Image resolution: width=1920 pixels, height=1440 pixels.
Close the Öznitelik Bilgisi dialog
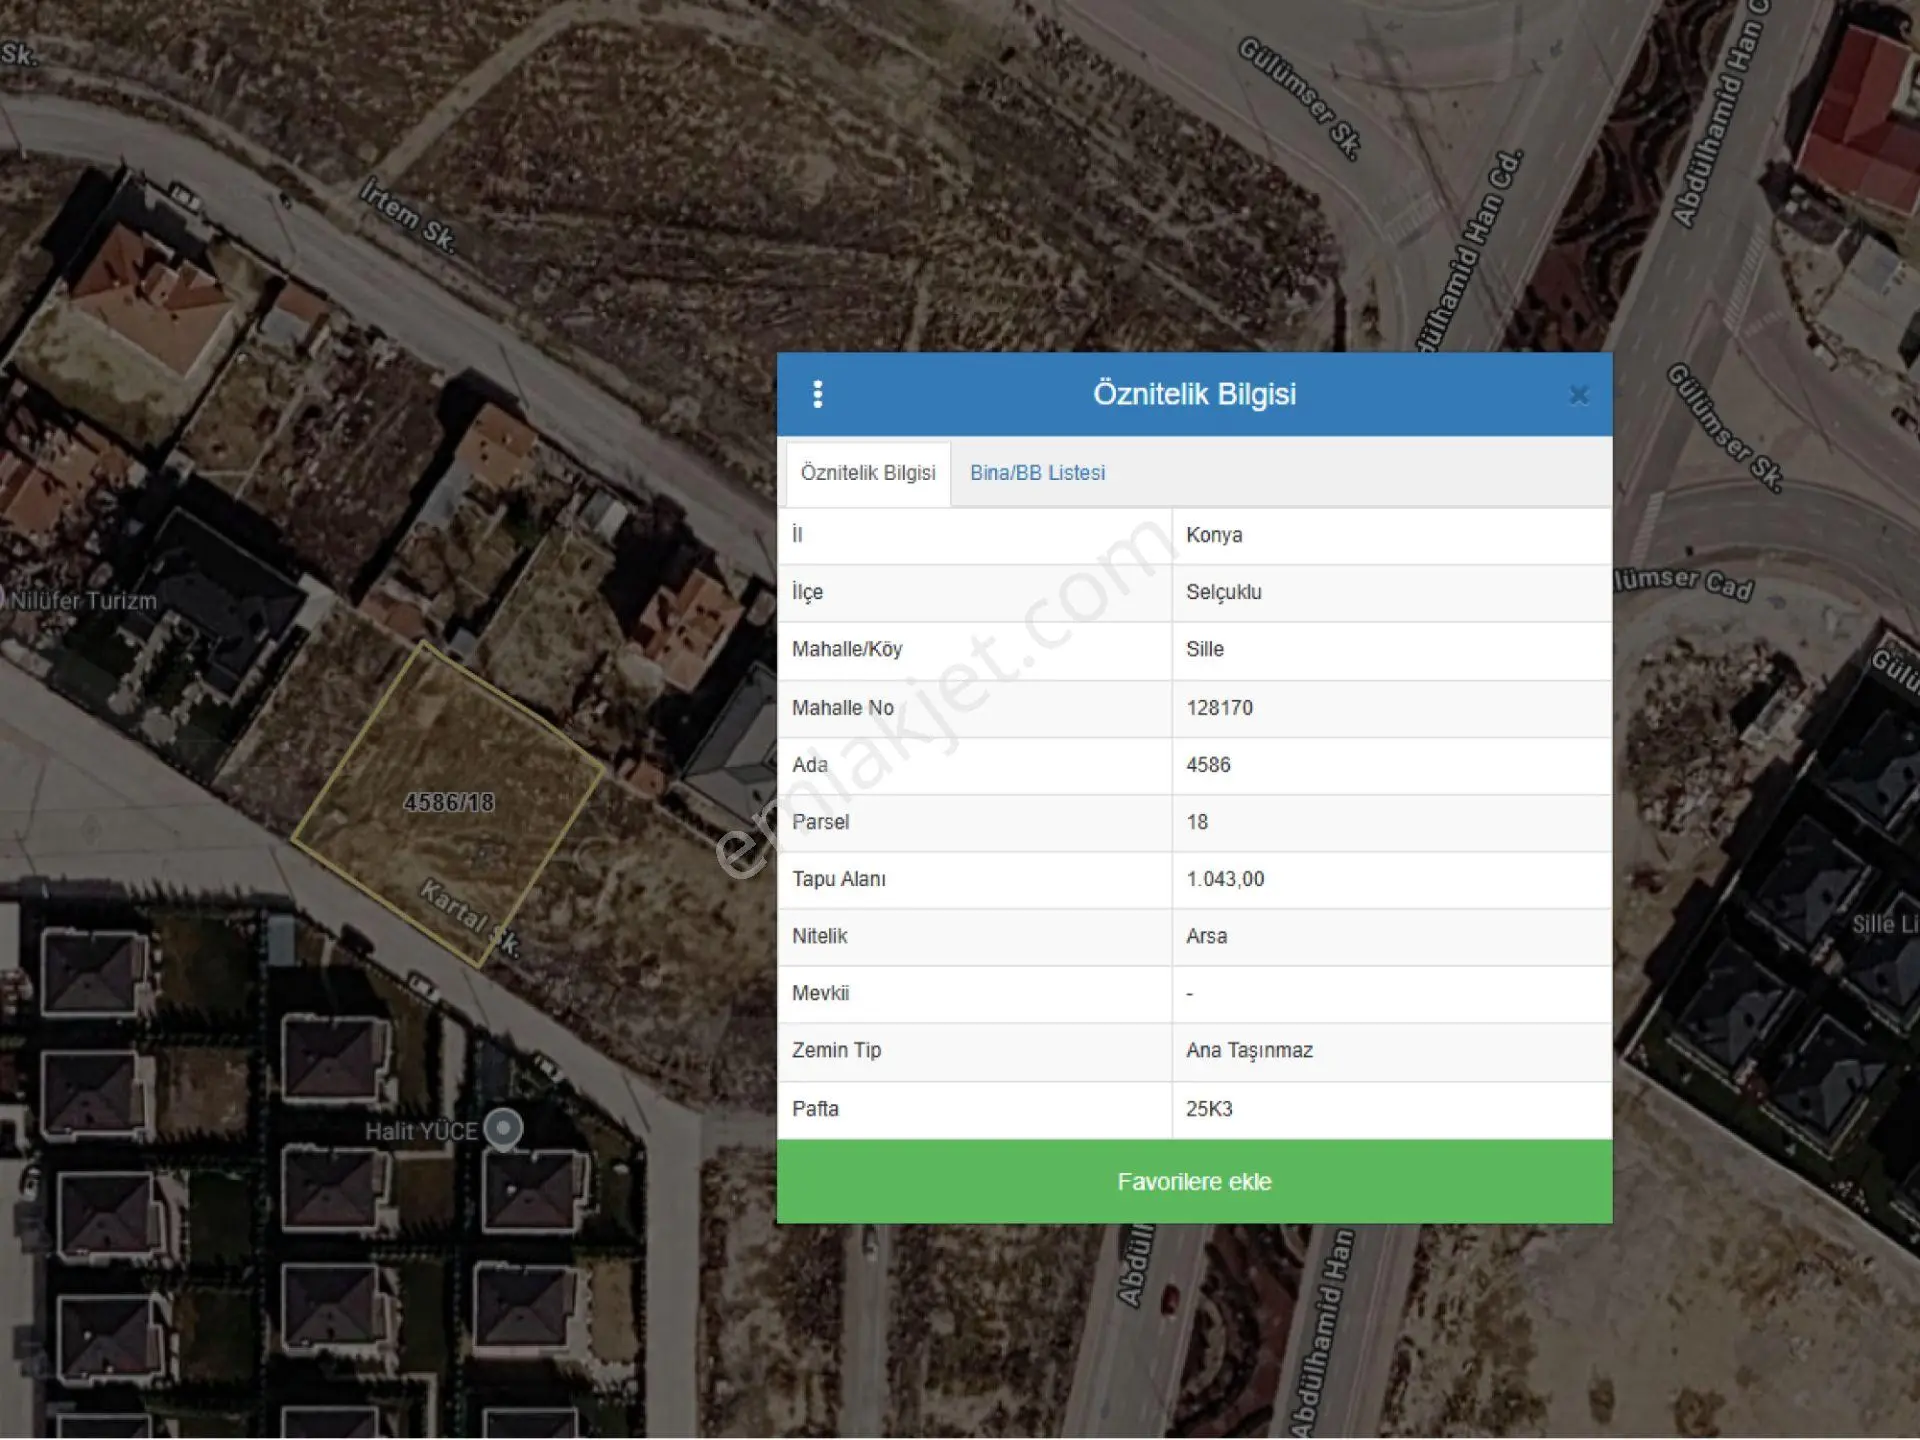pyautogui.click(x=1579, y=395)
